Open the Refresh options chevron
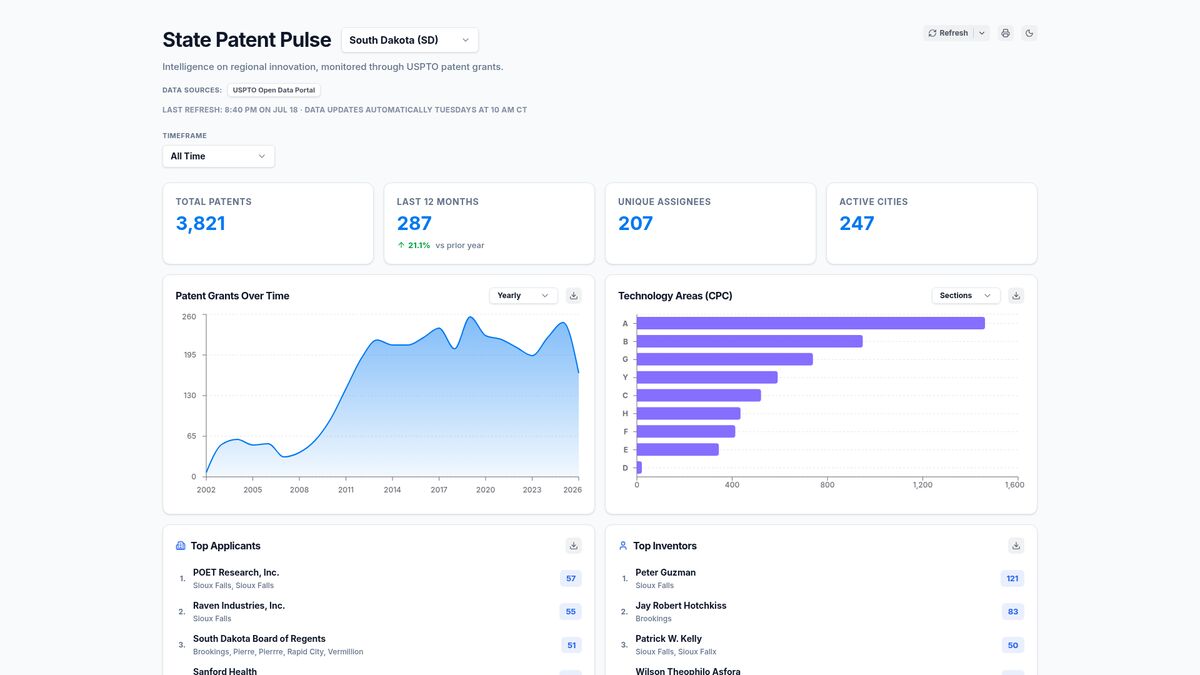The width and height of the screenshot is (1200, 675). 982,33
